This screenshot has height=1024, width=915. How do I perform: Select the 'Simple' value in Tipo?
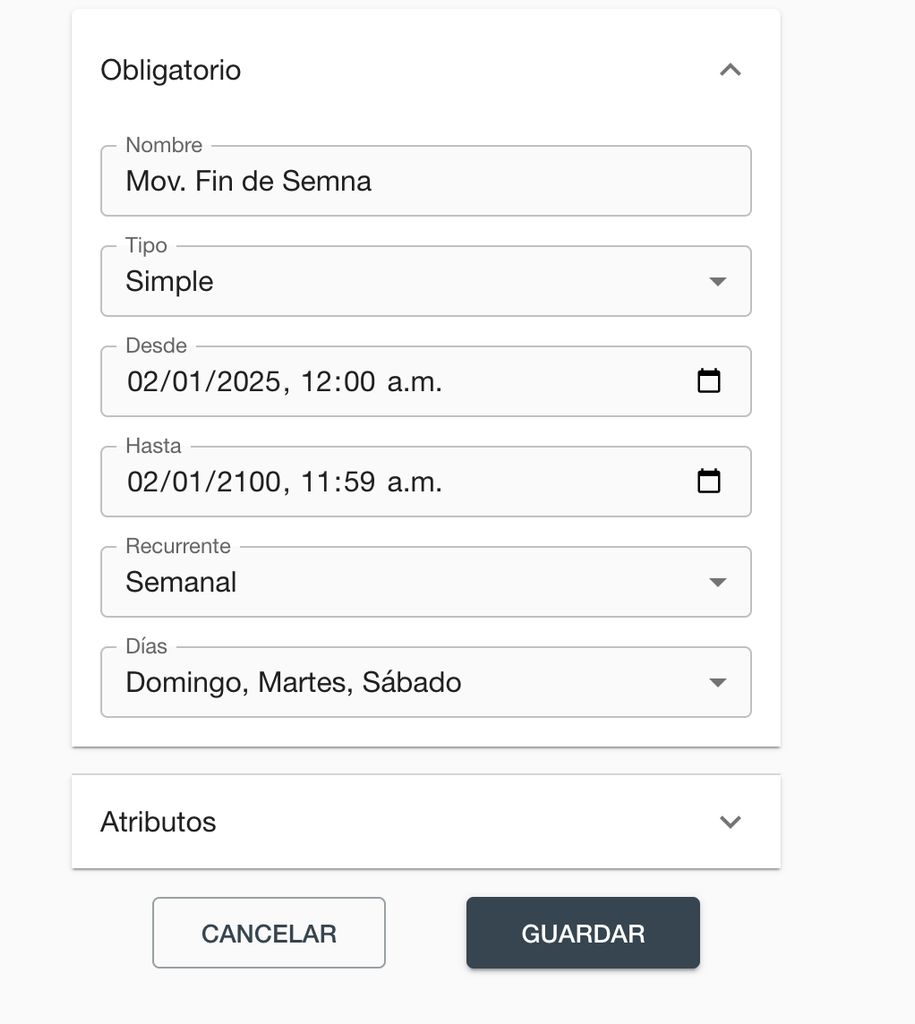[x=170, y=282]
